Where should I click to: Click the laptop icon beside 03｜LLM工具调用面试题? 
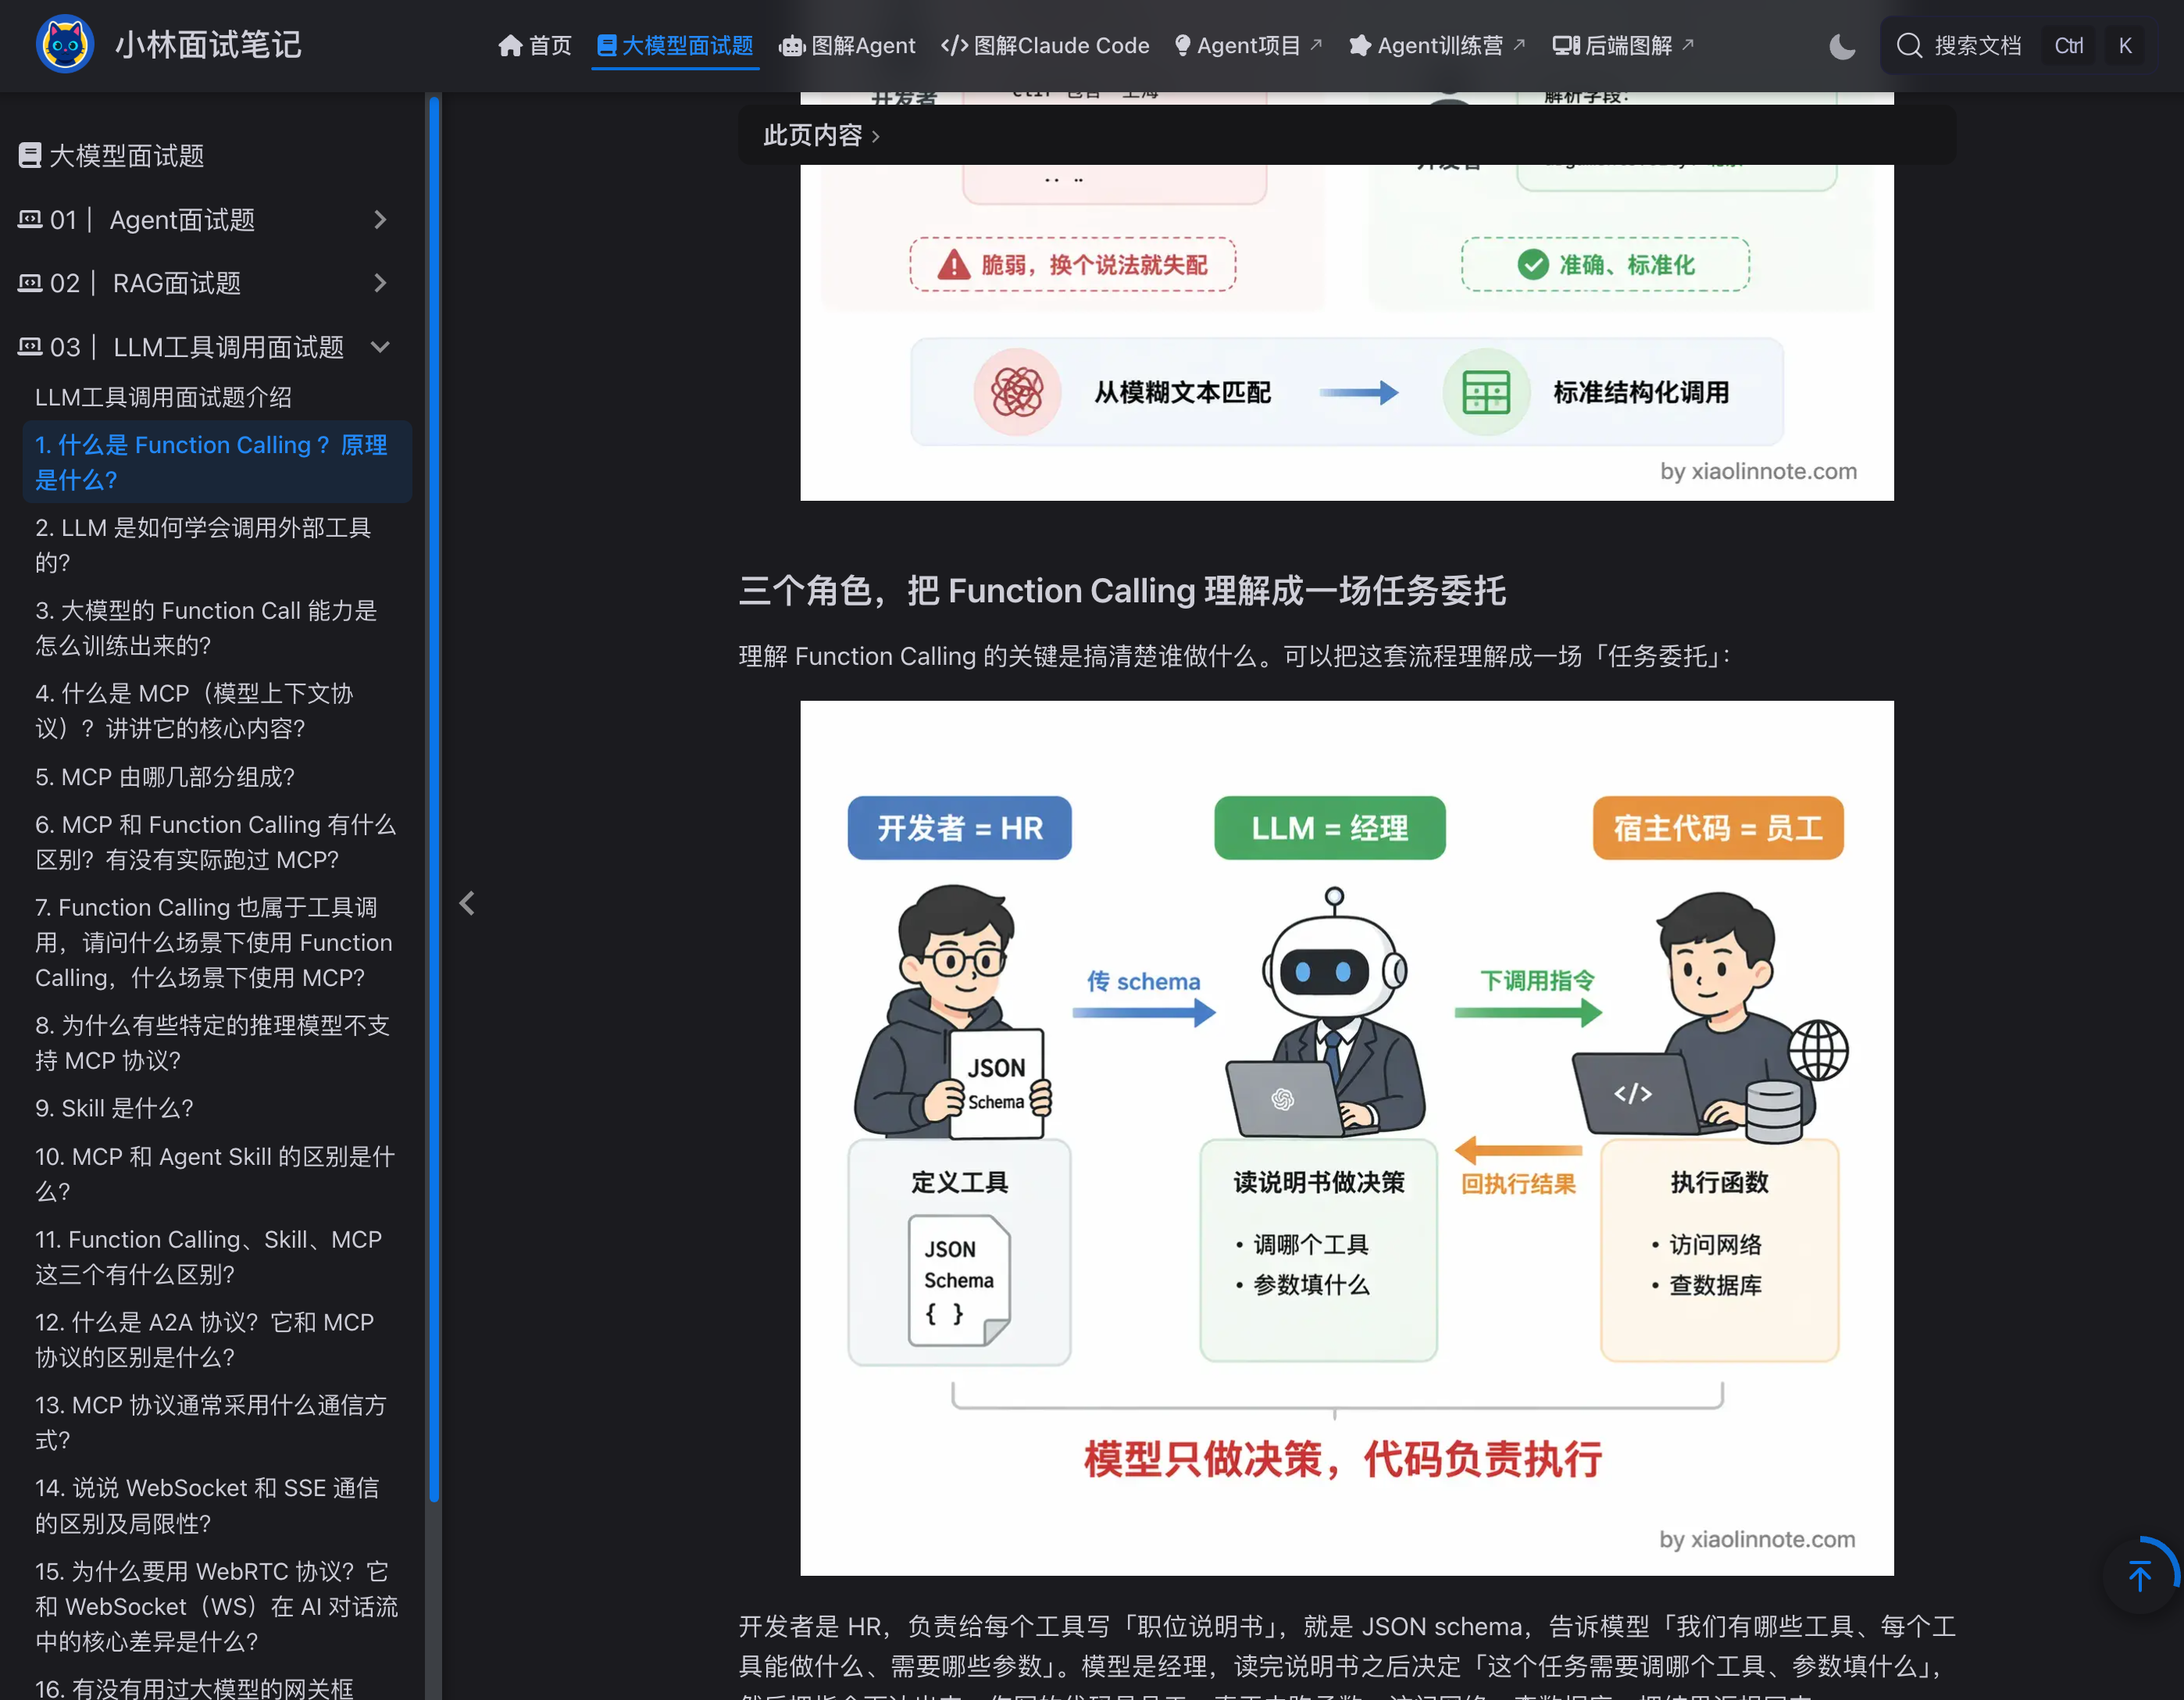30,347
